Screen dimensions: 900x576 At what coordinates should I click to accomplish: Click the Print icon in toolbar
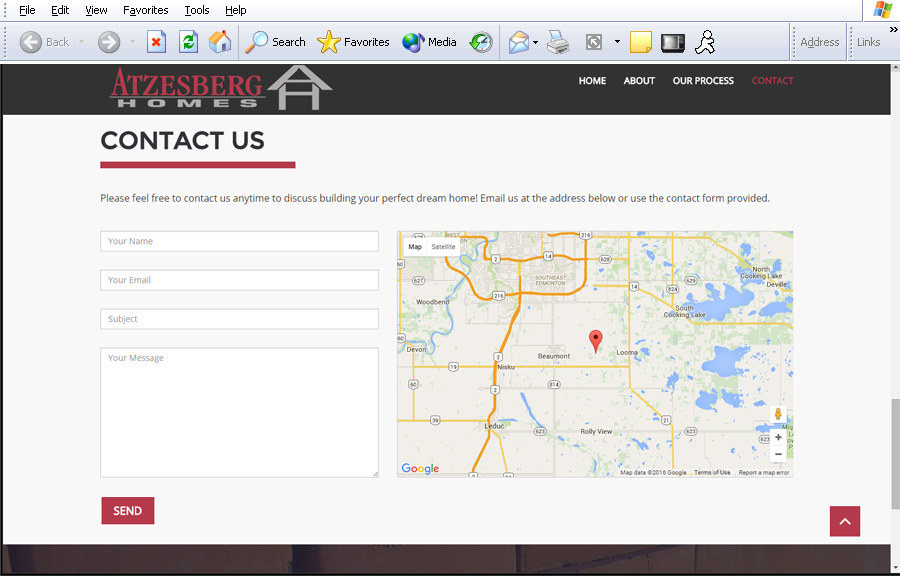558,42
